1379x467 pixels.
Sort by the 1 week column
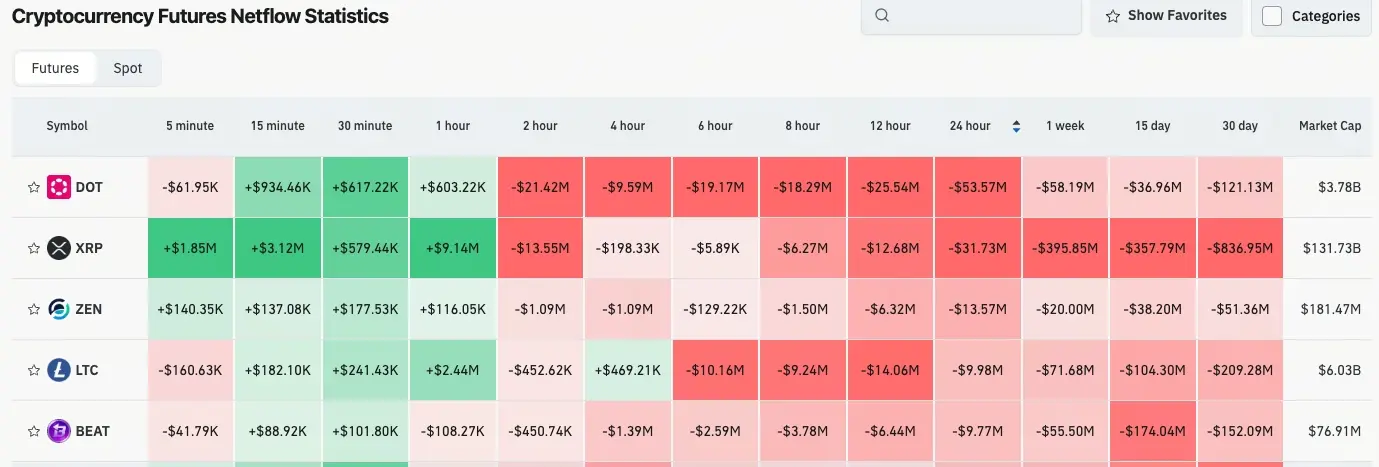[1065, 126]
